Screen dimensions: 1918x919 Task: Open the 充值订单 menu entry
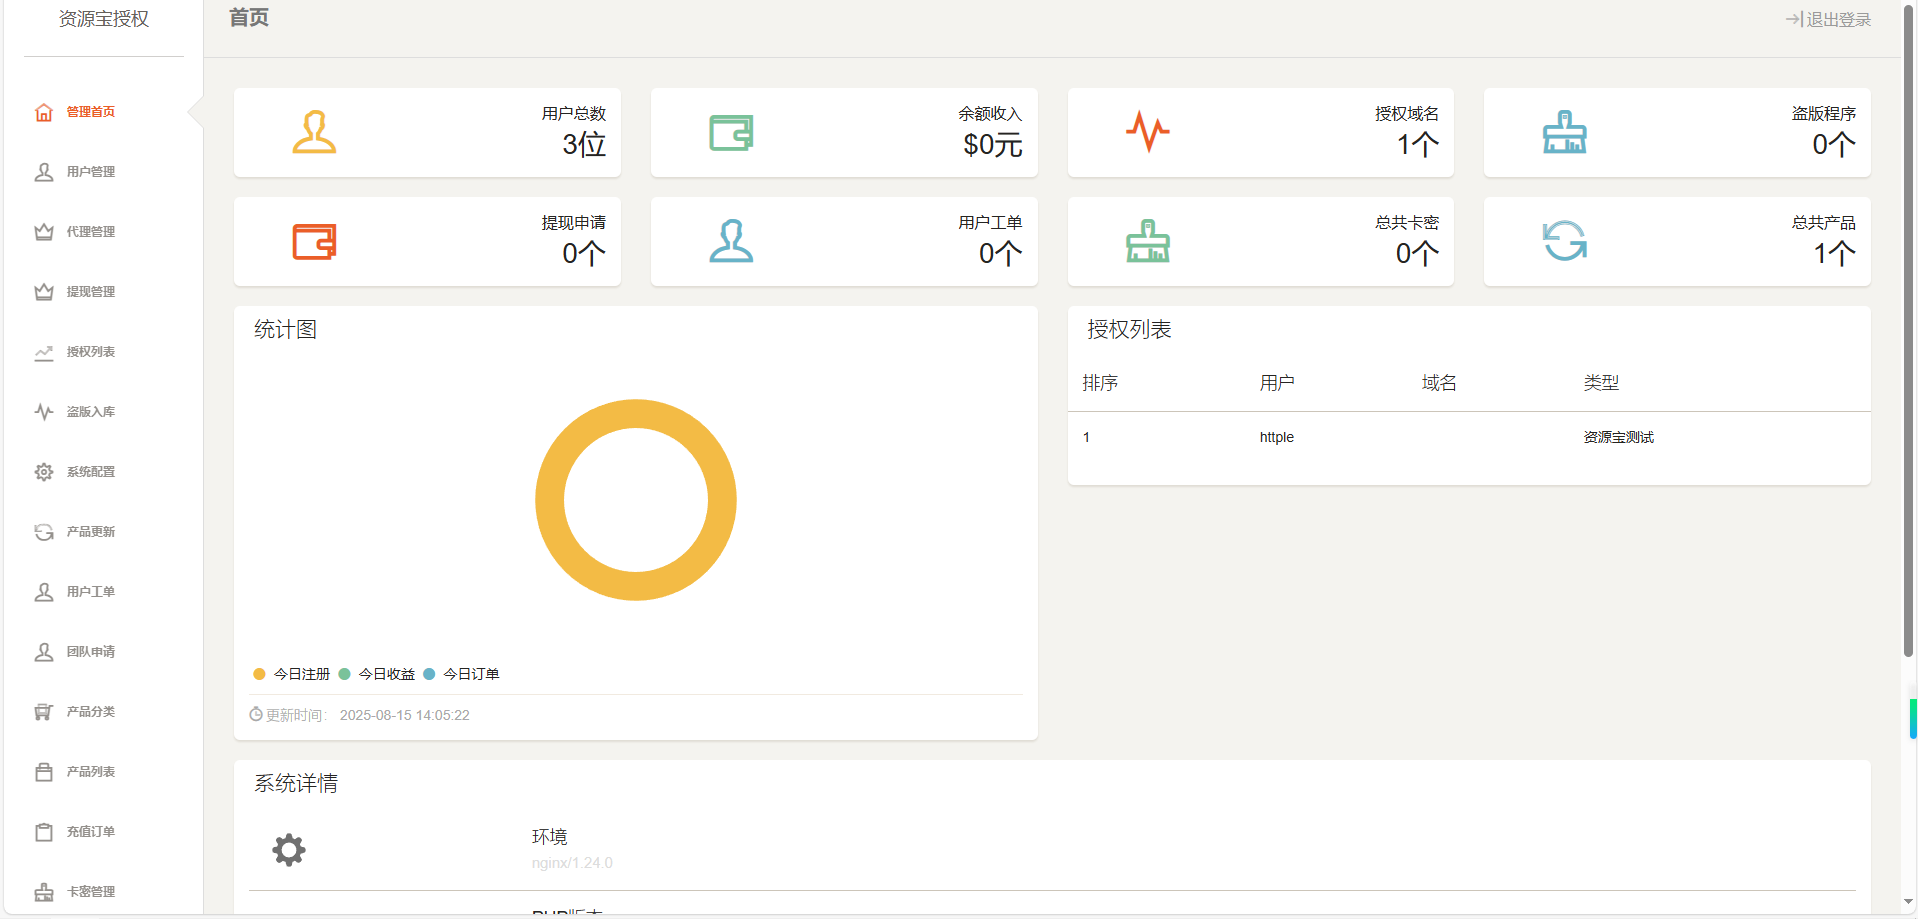(x=90, y=831)
